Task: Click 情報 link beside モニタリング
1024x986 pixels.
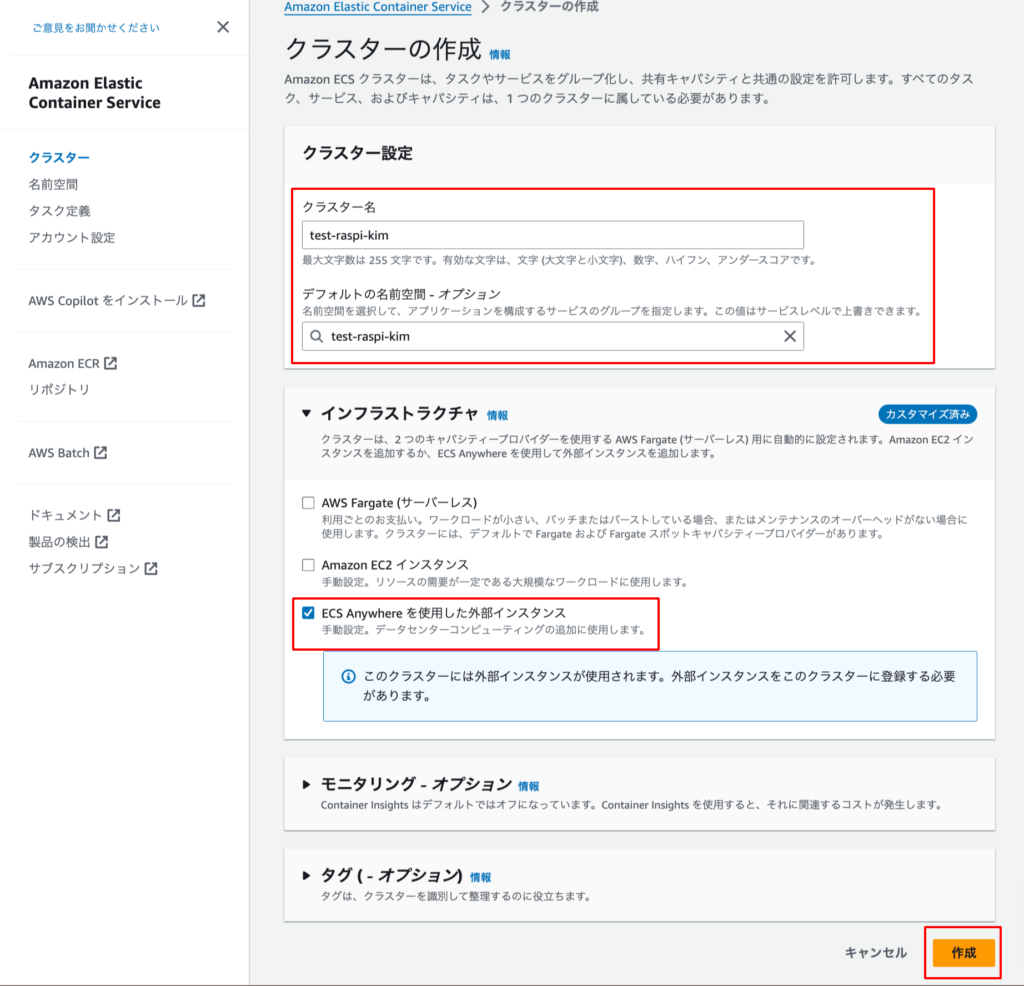Action: point(529,786)
